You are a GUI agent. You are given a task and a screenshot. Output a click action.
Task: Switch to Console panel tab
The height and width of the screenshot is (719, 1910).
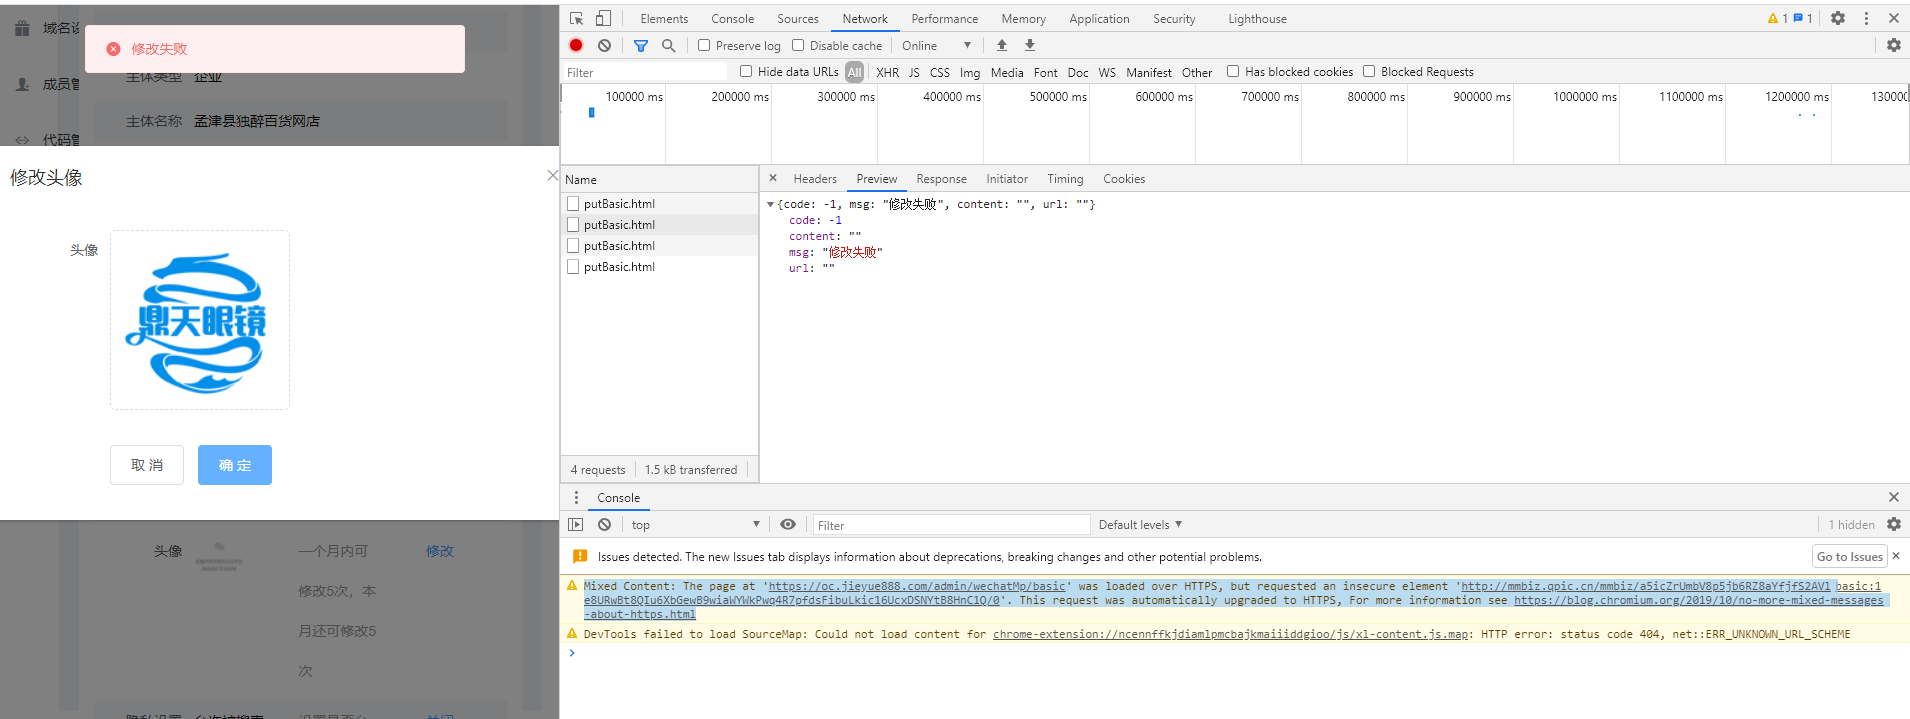pos(733,18)
